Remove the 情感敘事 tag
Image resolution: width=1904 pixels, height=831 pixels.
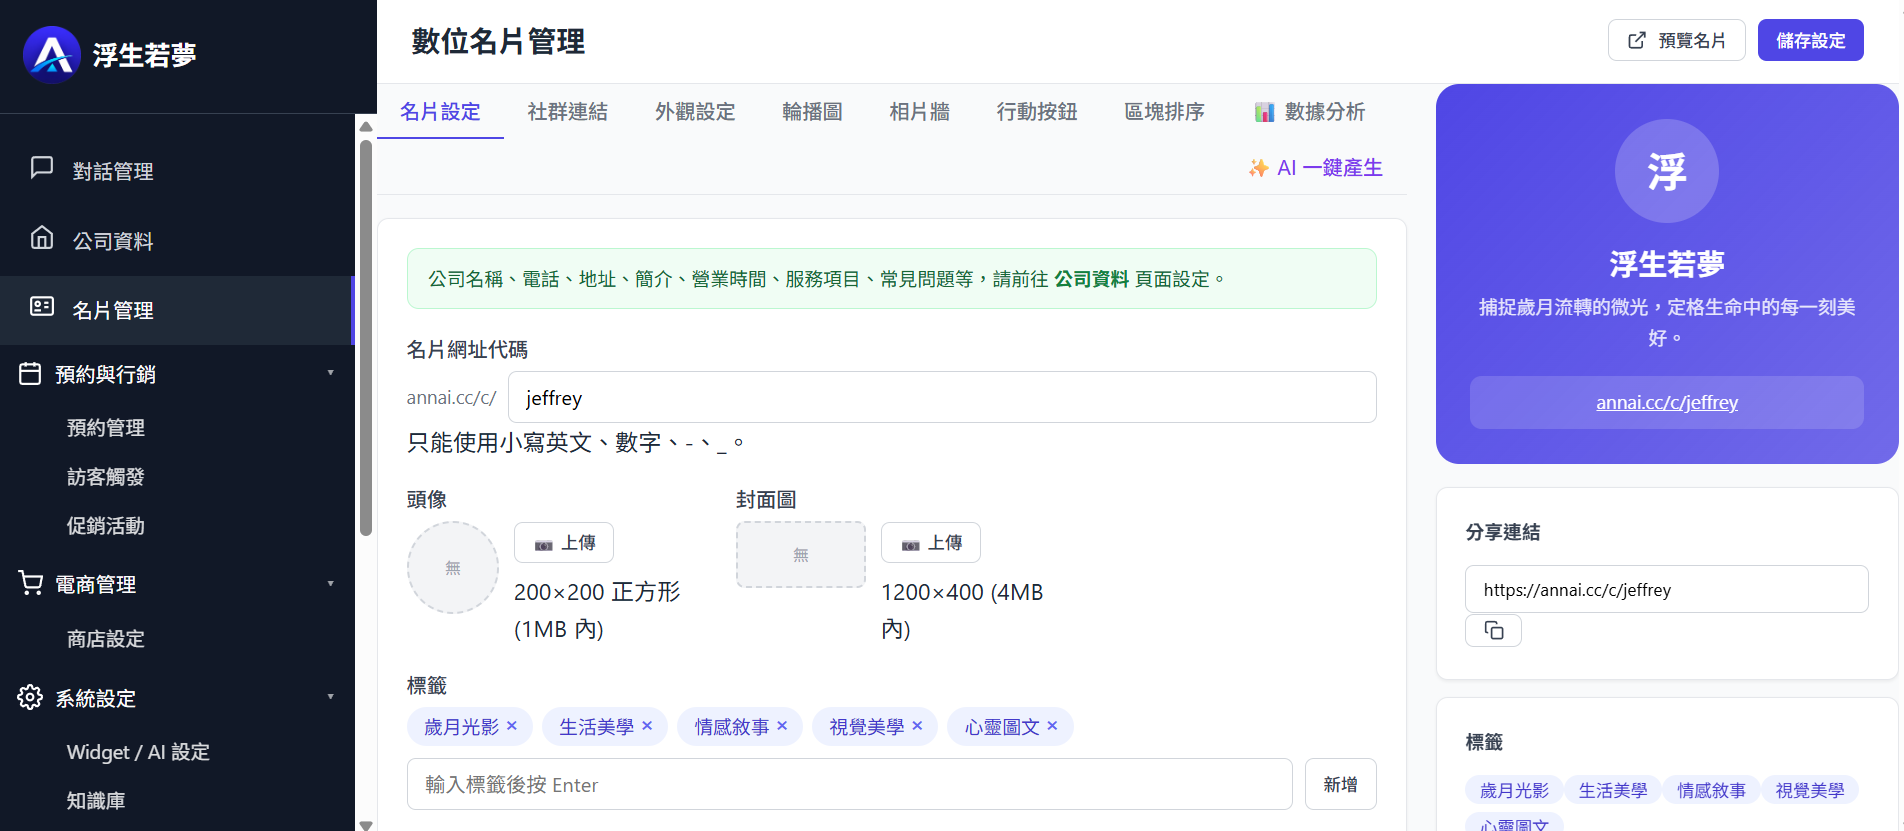782,726
